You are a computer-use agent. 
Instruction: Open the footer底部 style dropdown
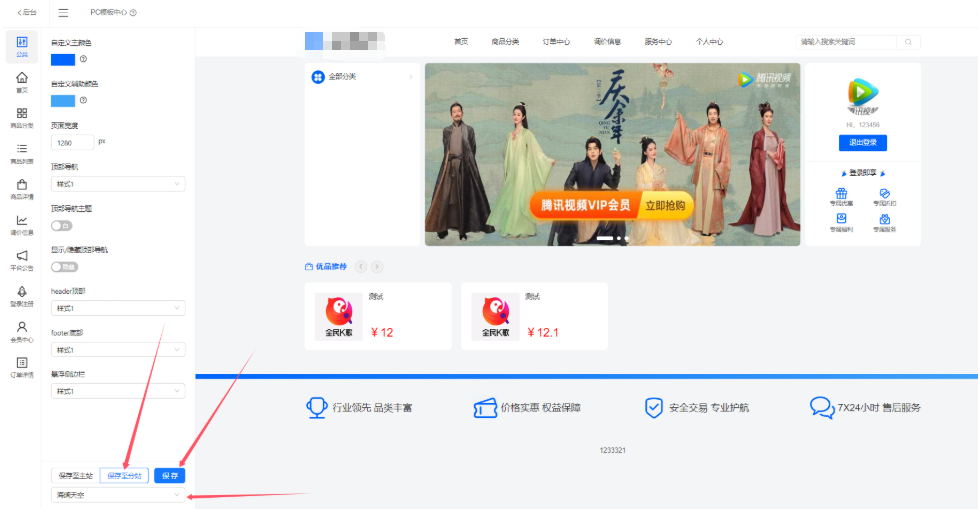(118, 349)
